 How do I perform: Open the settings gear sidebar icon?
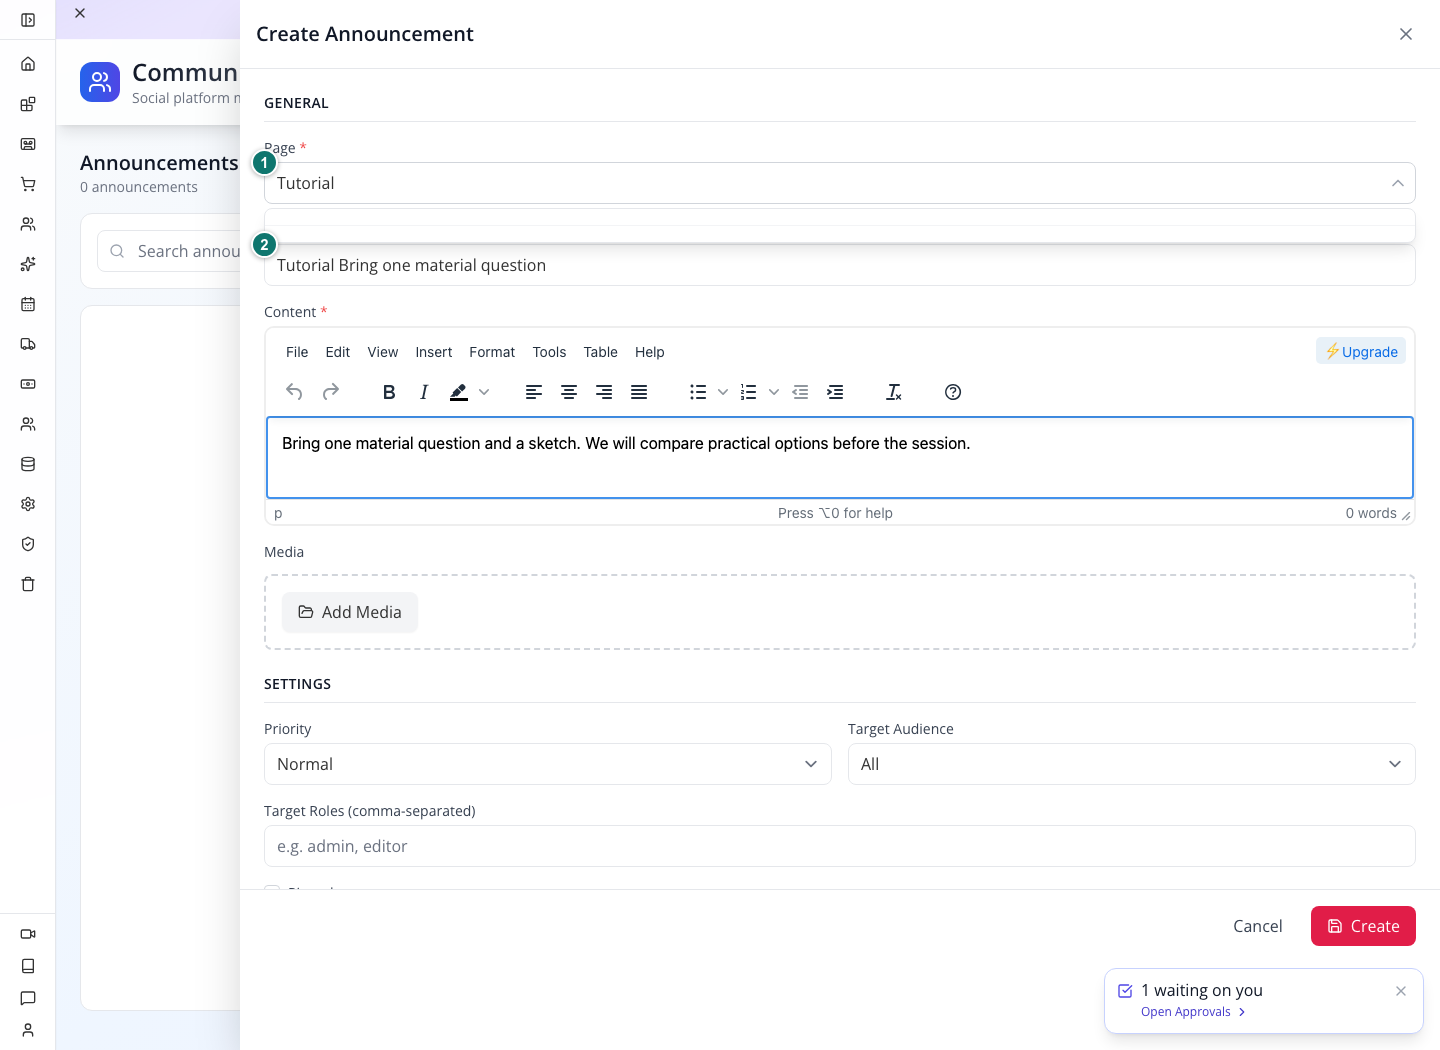[28, 504]
